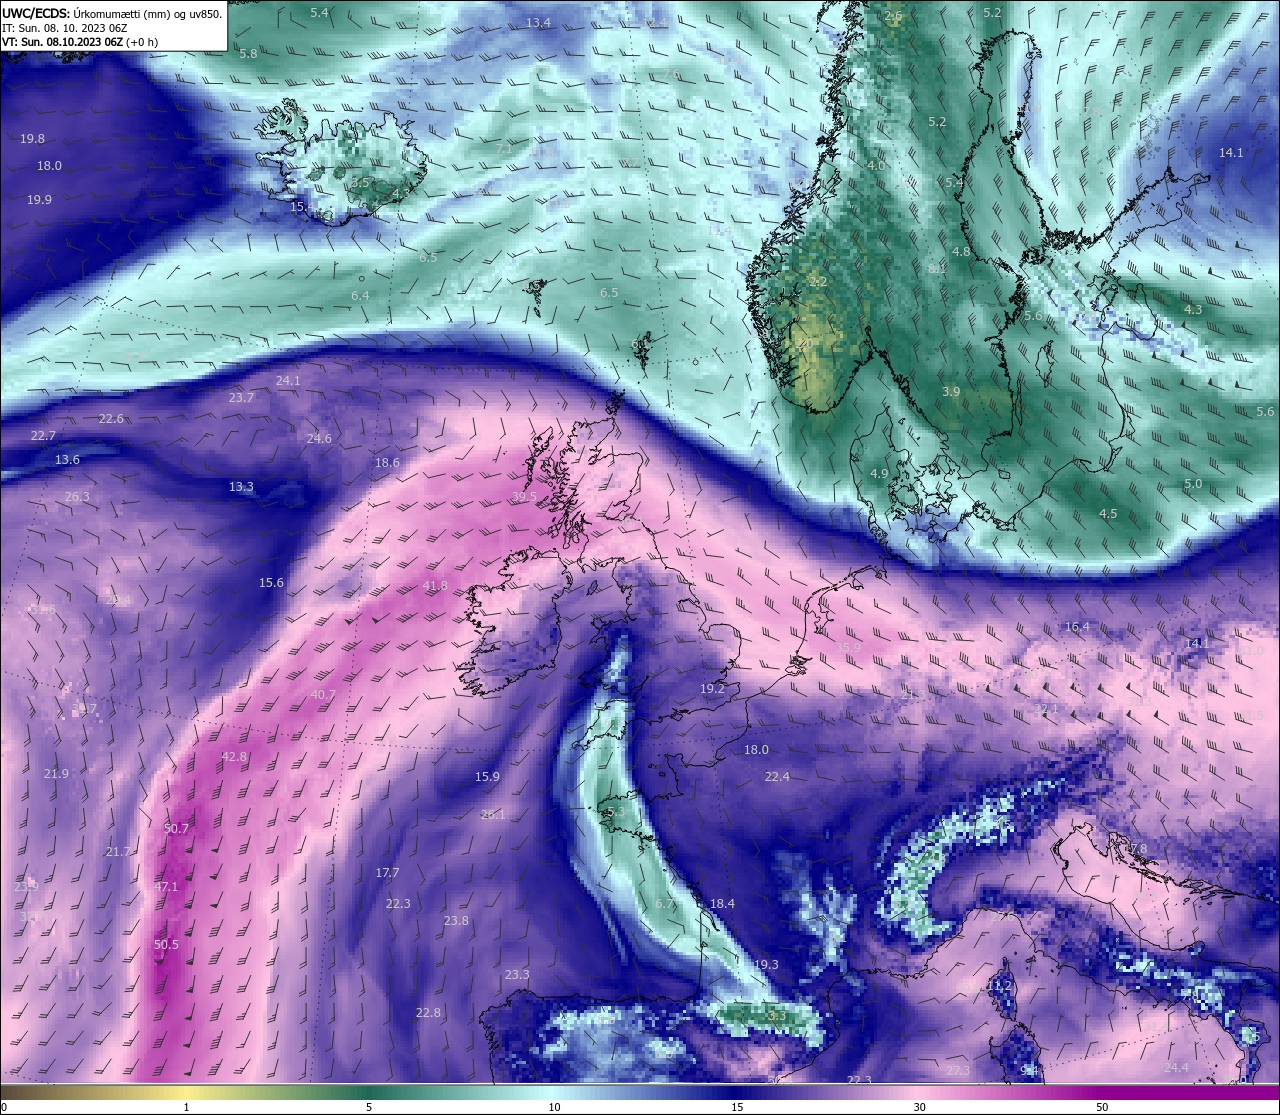
Task: Click the map value 4.9 over Denmark
Action: pos(879,474)
